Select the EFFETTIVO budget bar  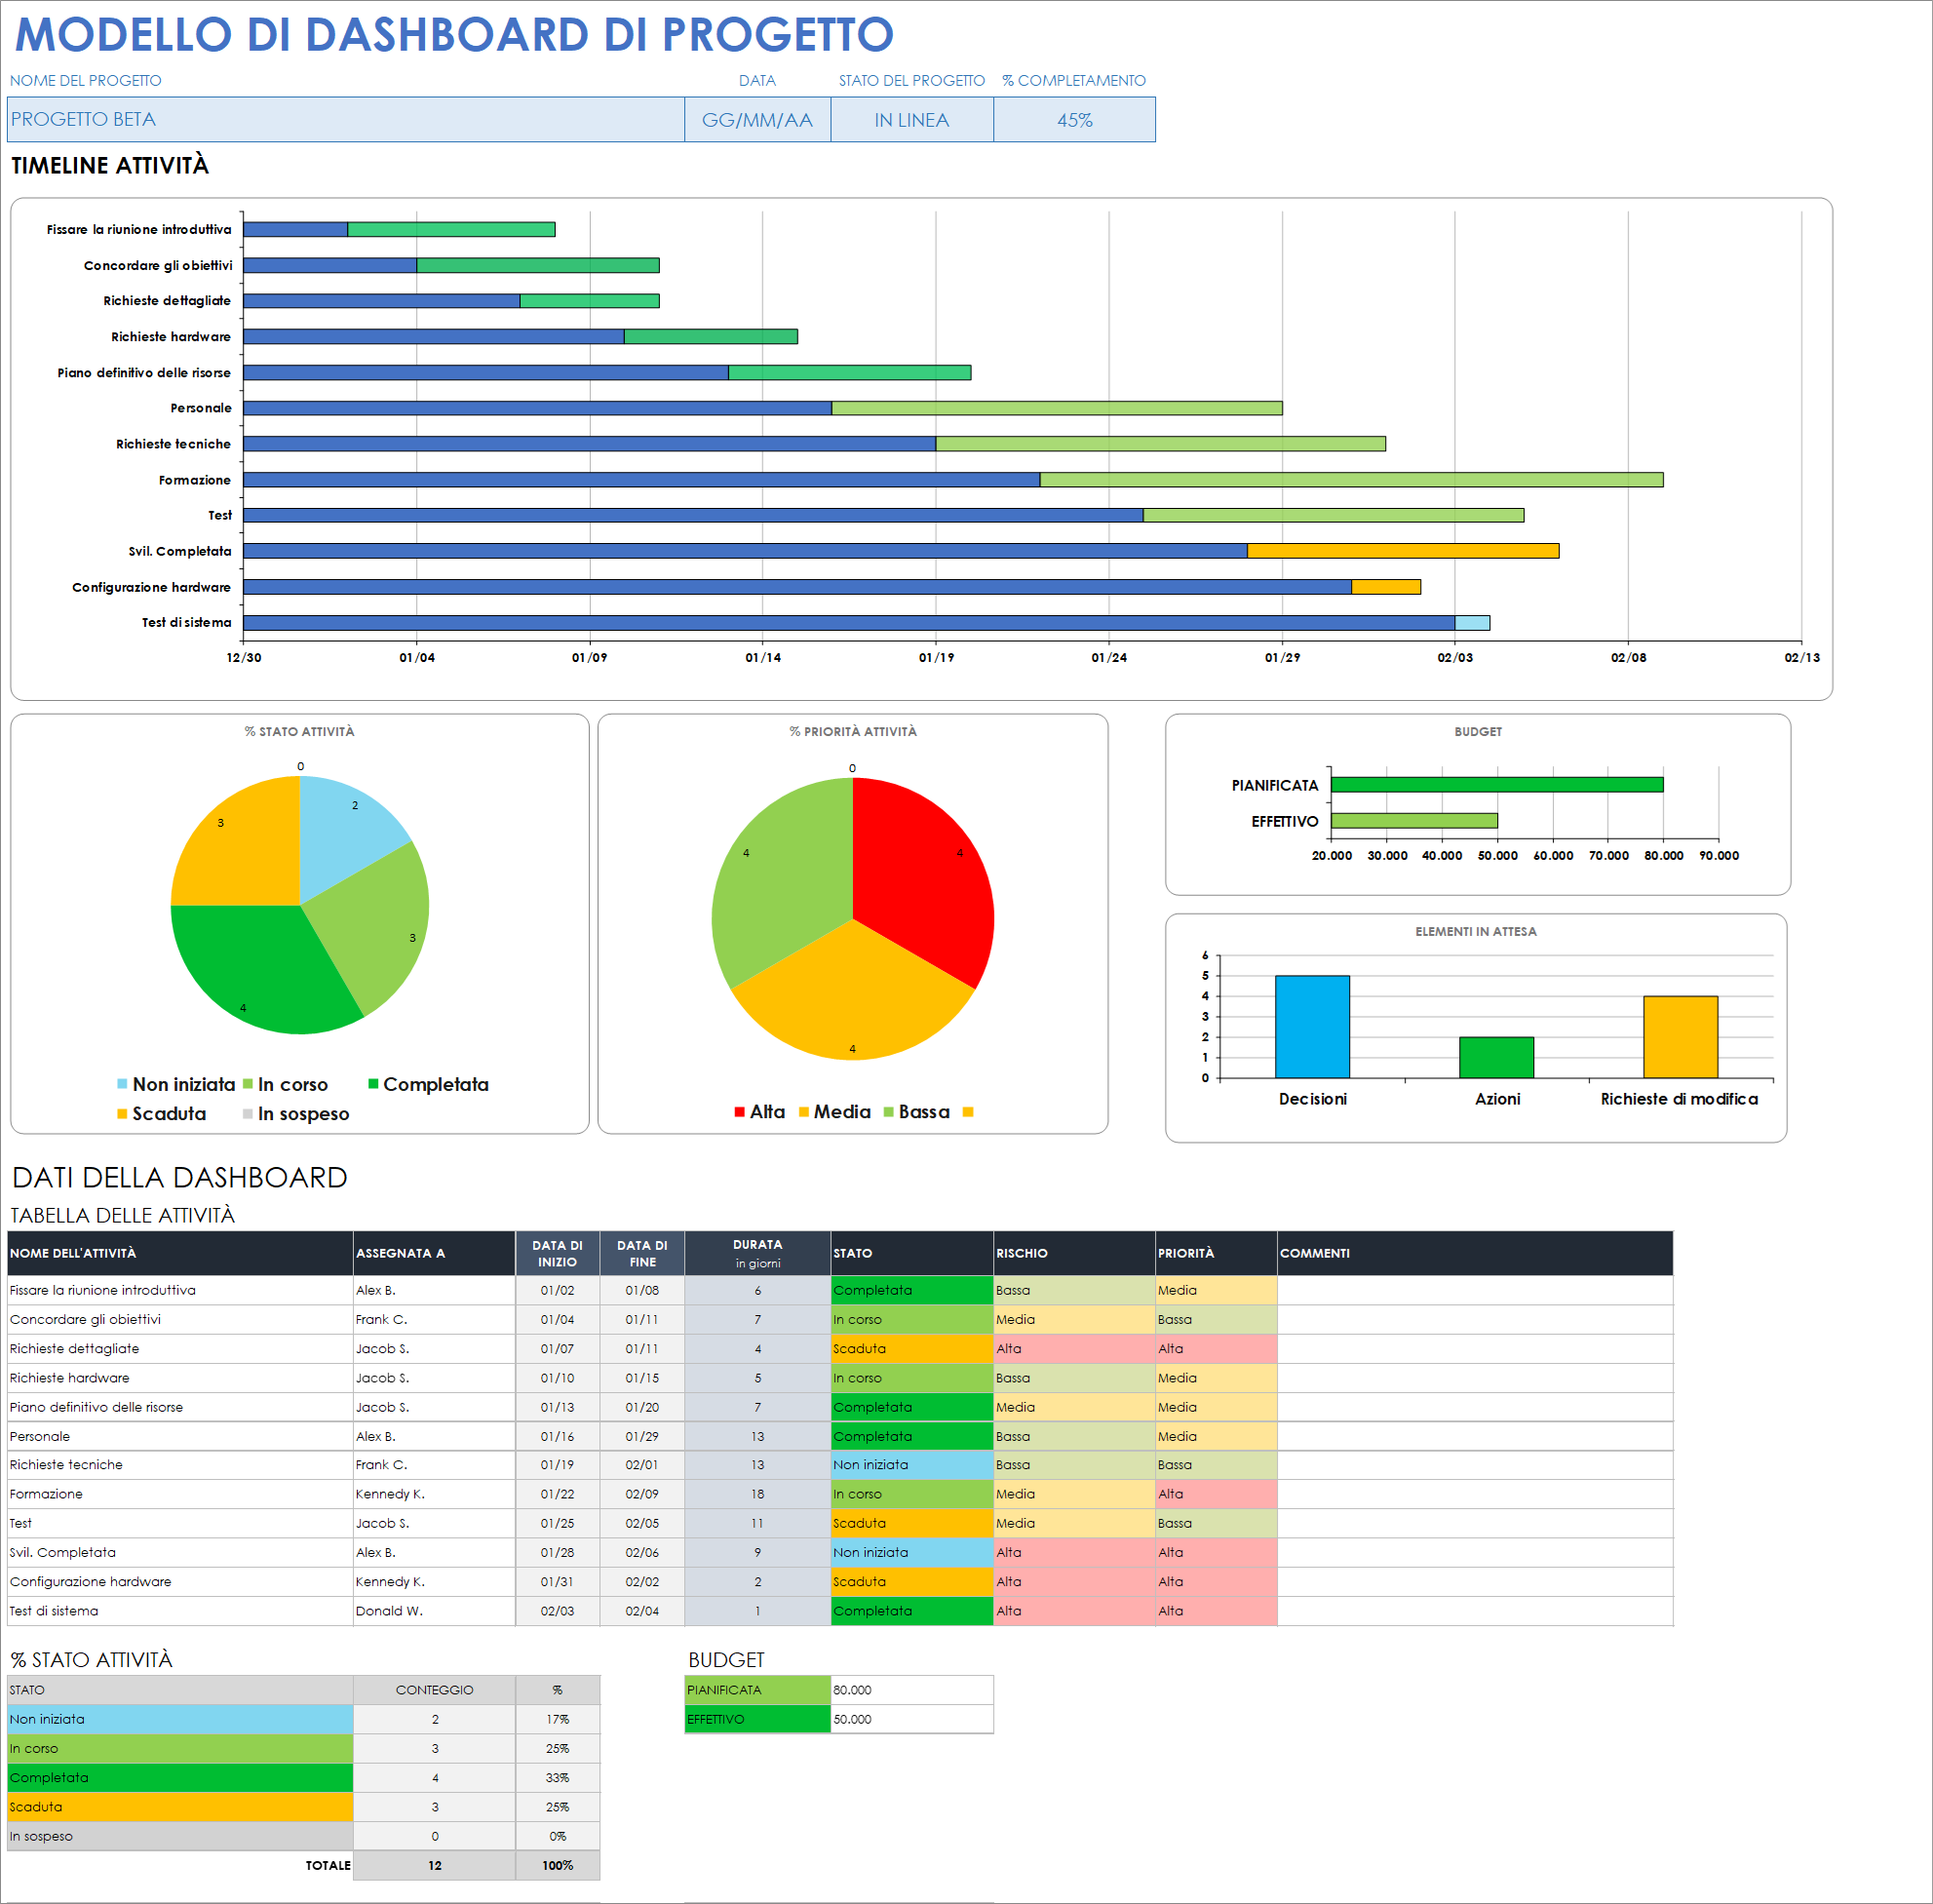(x=1414, y=821)
